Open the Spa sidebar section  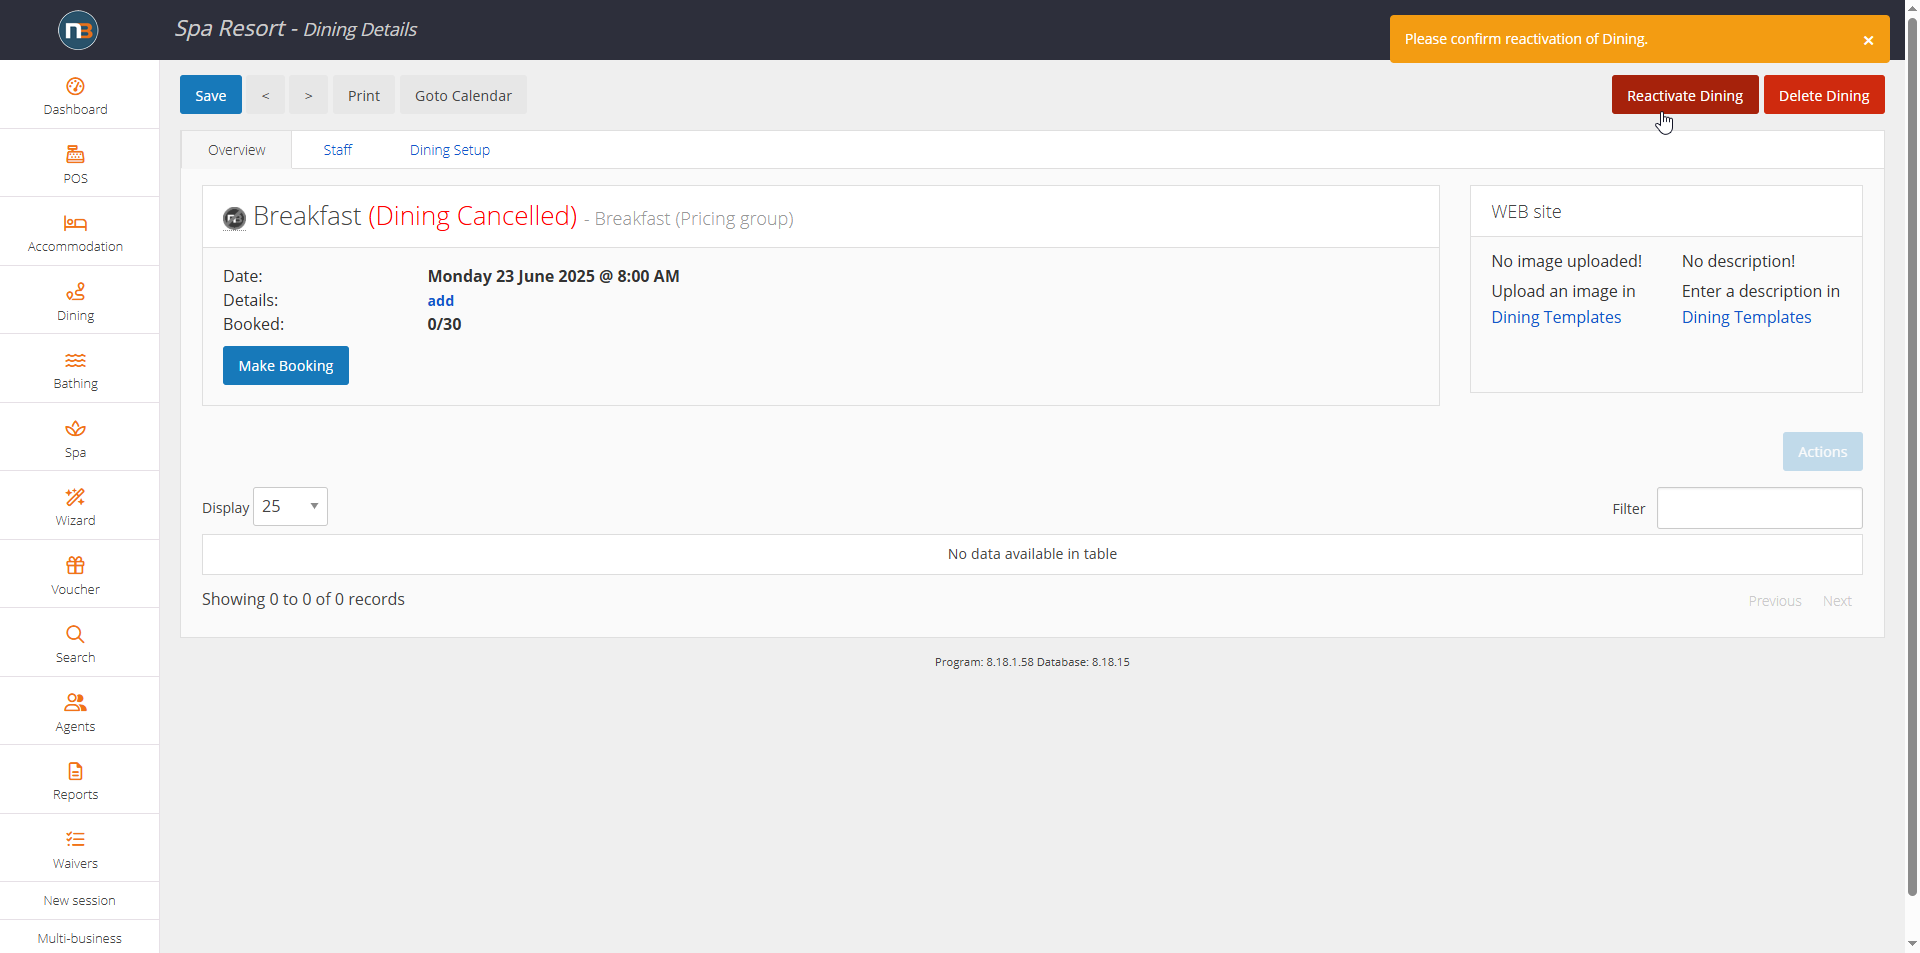pos(75,438)
